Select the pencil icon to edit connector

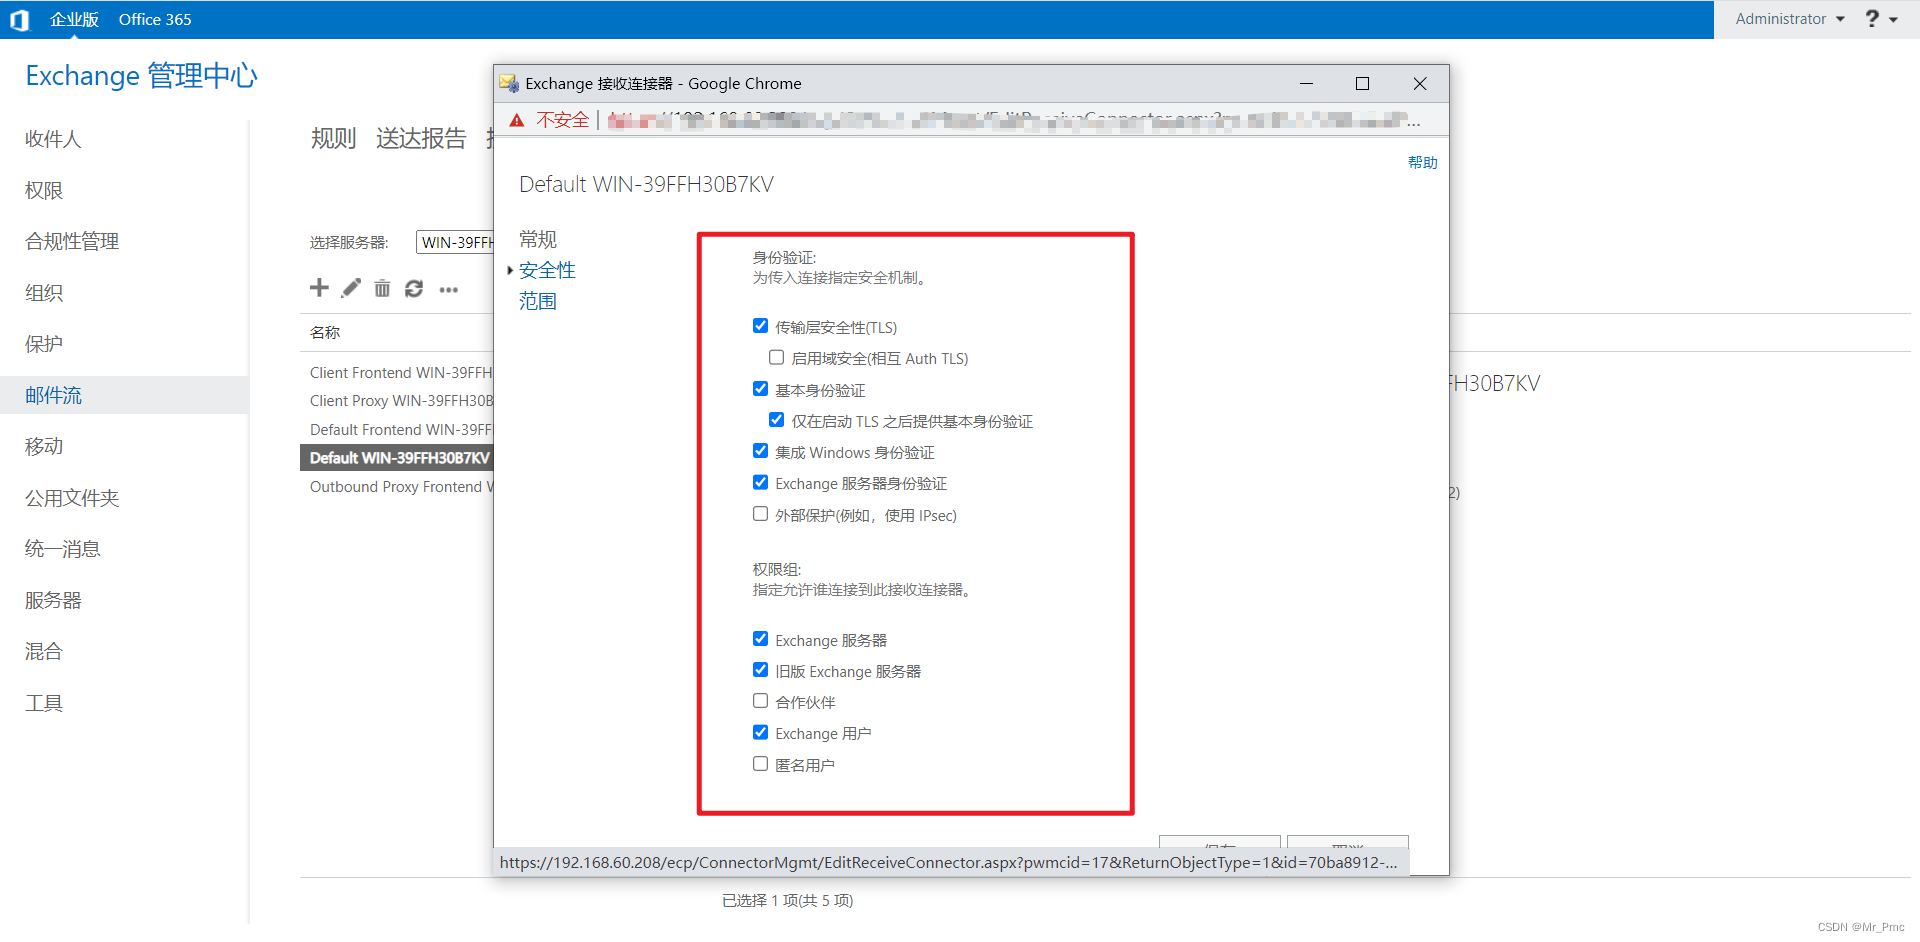click(x=350, y=288)
